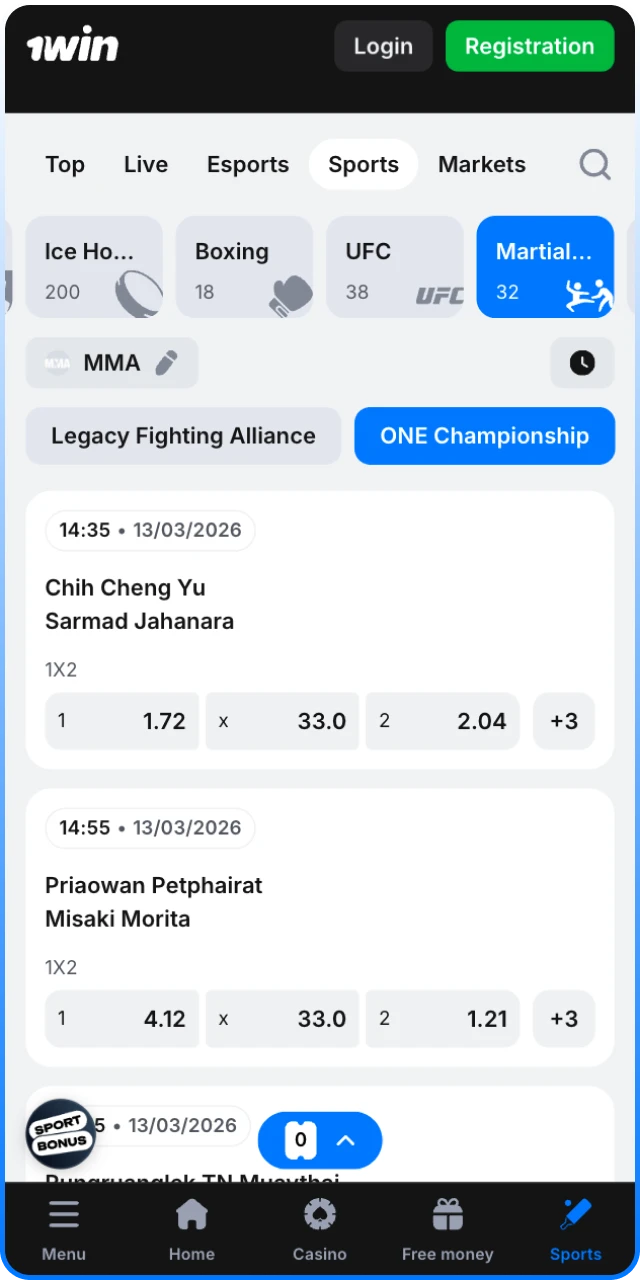Select the 1.72 odds for Chih Cheng Yu
The image size is (640, 1280).
(121, 720)
